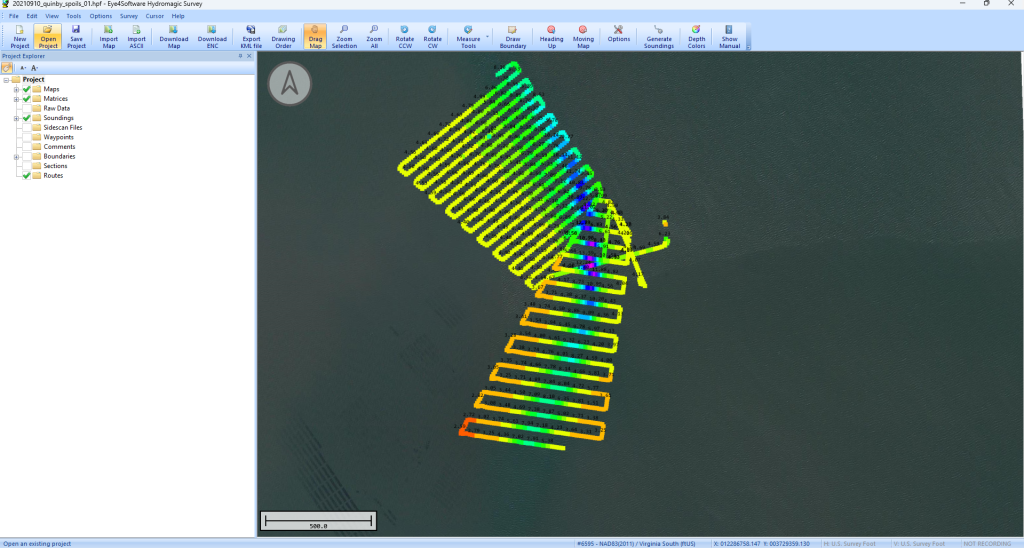The width and height of the screenshot is (1024, 548).
Task: Uncheck the Maps folder checkbox
Action: click(27, 89)
